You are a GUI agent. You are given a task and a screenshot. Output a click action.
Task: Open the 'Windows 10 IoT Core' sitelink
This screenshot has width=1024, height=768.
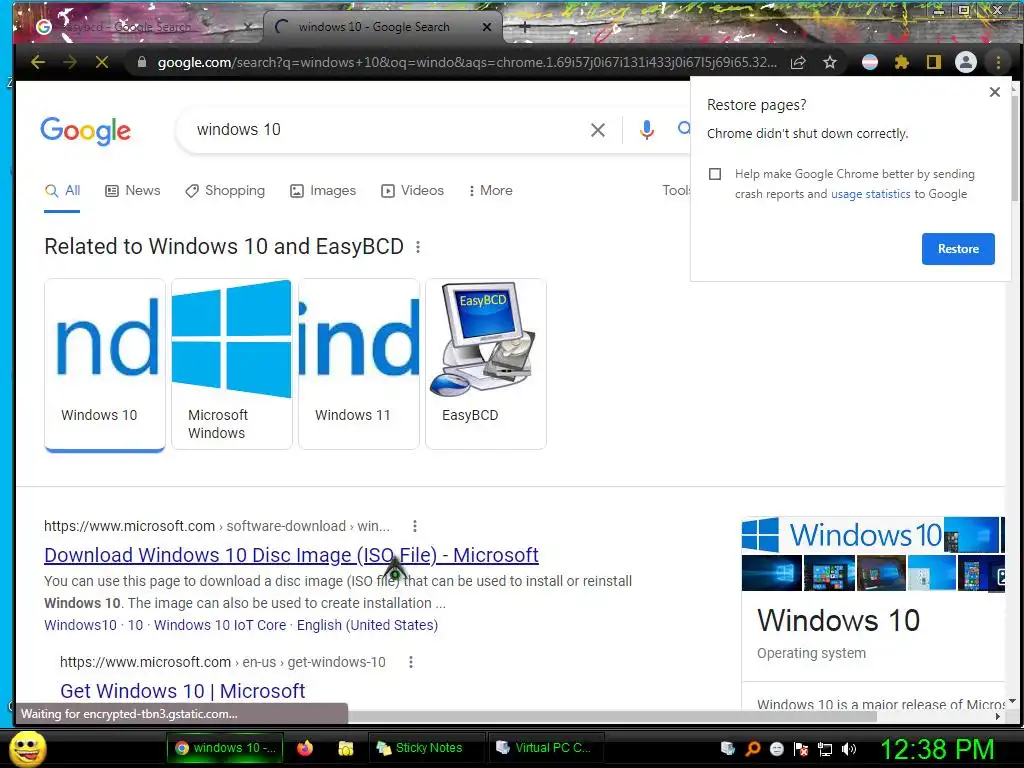[220, 625]
